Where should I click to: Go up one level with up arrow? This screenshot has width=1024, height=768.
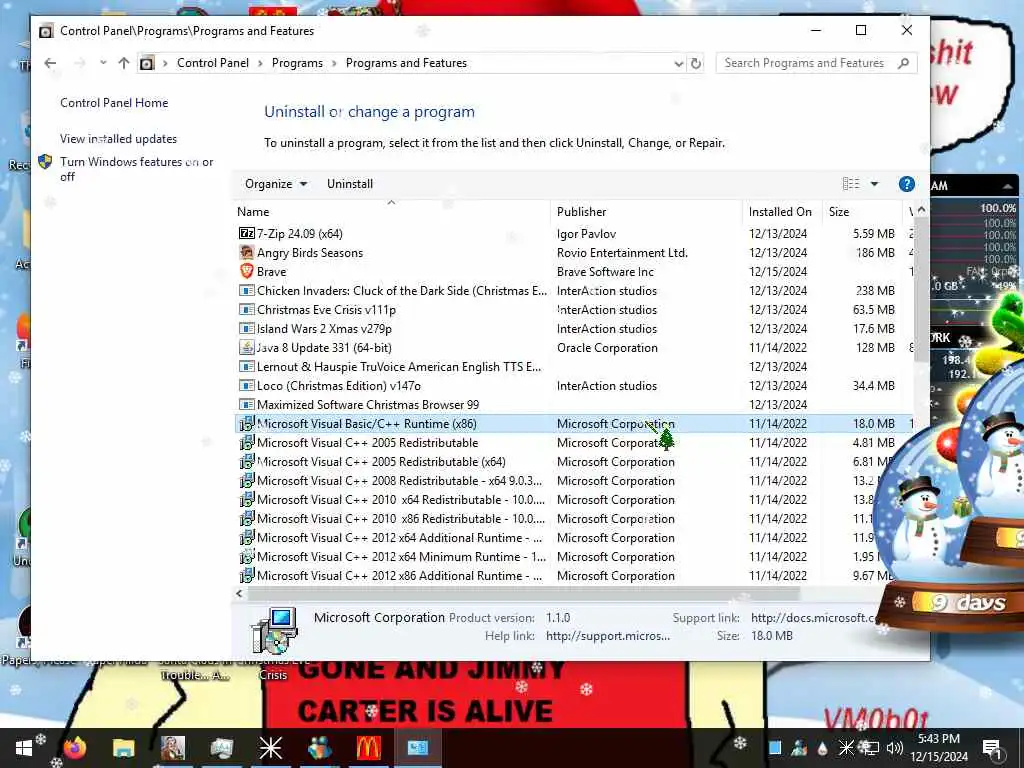[x=123, y=63]
